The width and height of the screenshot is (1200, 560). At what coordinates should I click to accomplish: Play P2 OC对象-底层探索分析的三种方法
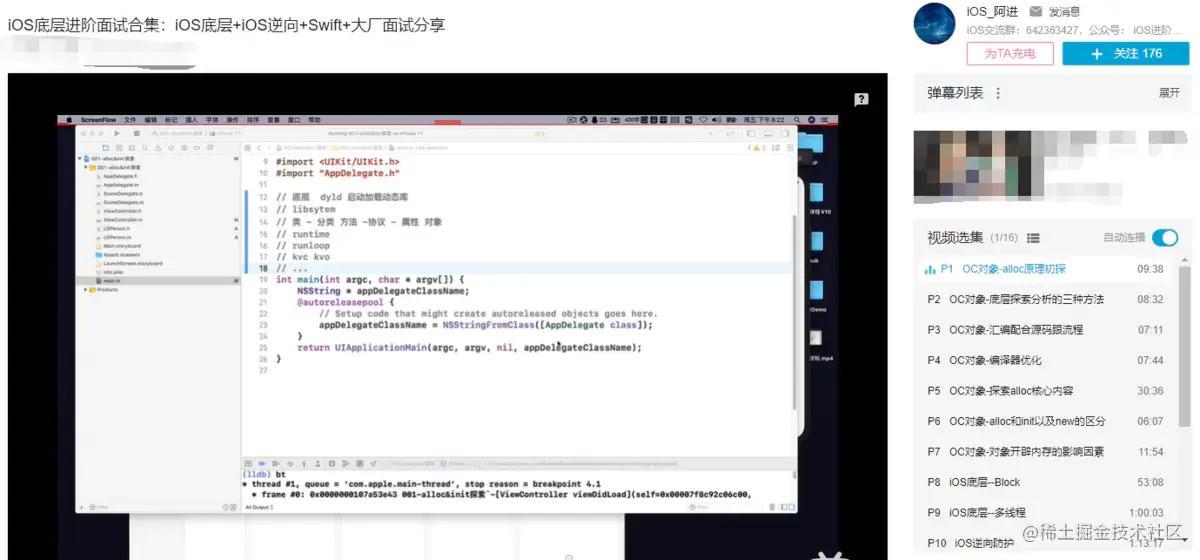(x=1046, y=299)
